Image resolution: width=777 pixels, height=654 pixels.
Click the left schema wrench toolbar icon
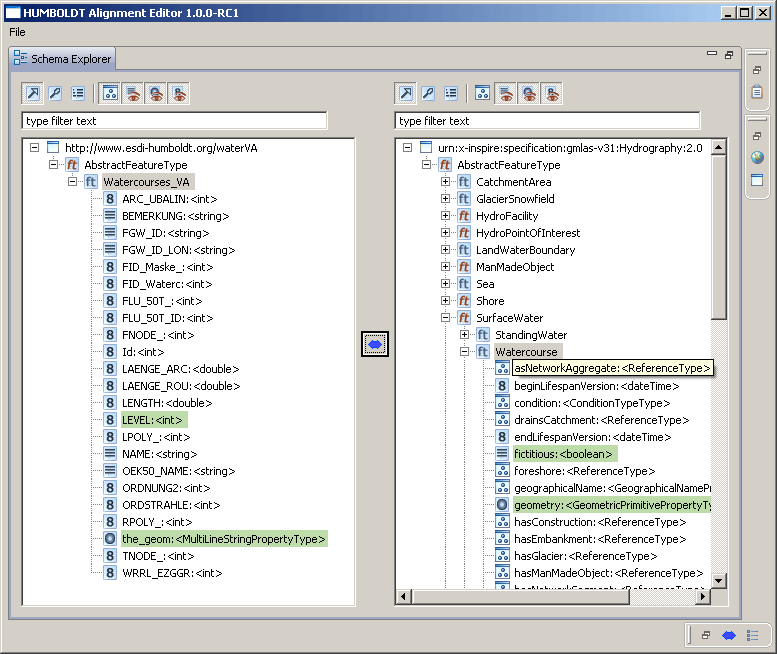[55, 93]
